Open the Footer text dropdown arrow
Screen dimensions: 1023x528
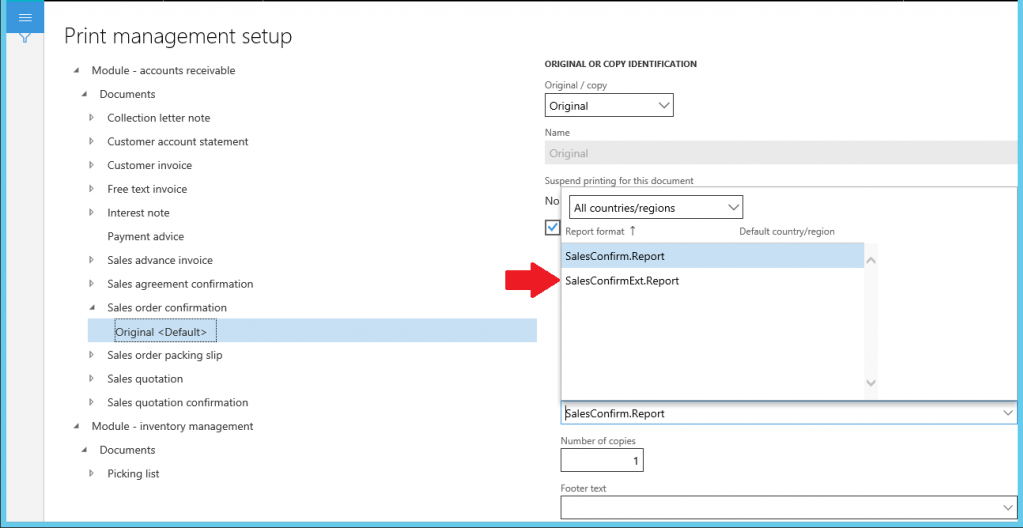click(x=1008, y=507)
